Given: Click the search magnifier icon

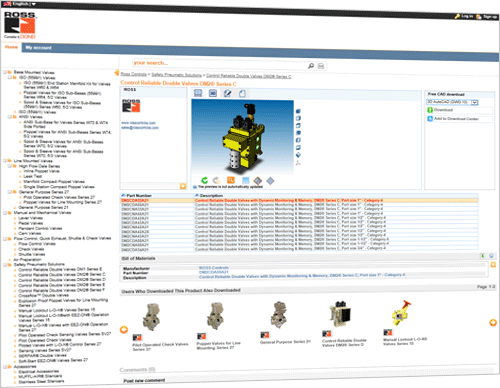Looking at the screenshot, I should coord(311,66).
